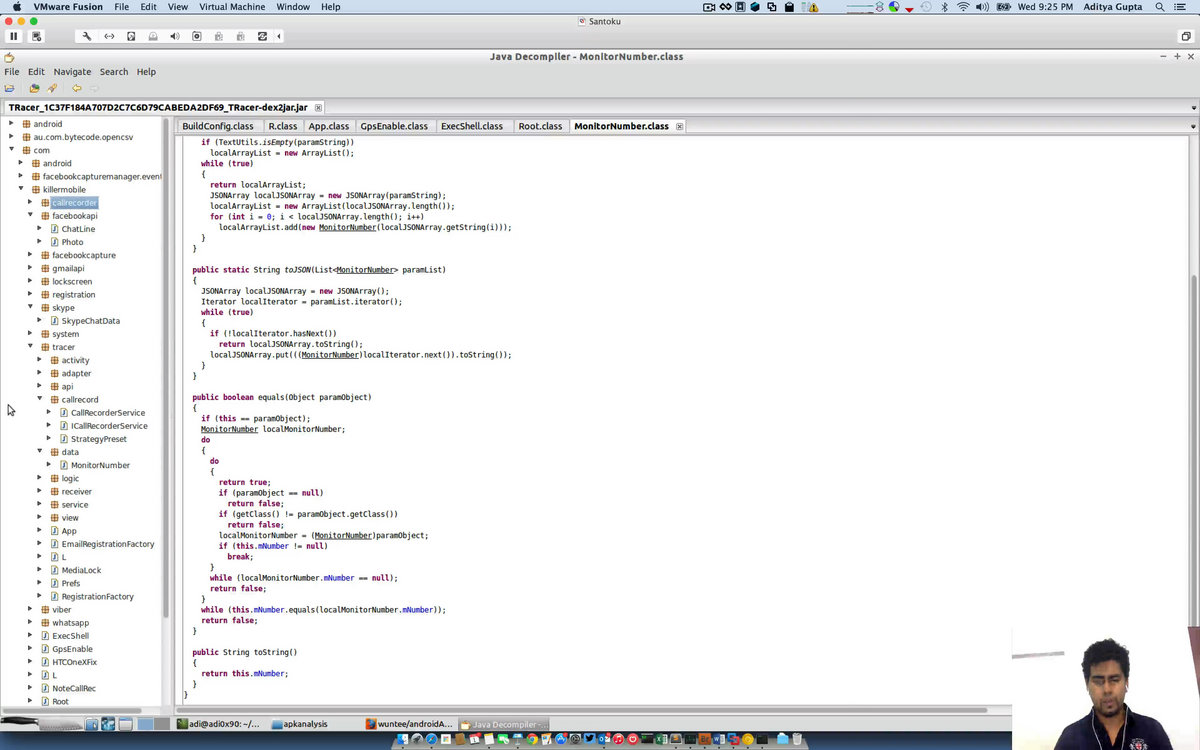Select EmailRegistrationFactory class

coord(108,544)
